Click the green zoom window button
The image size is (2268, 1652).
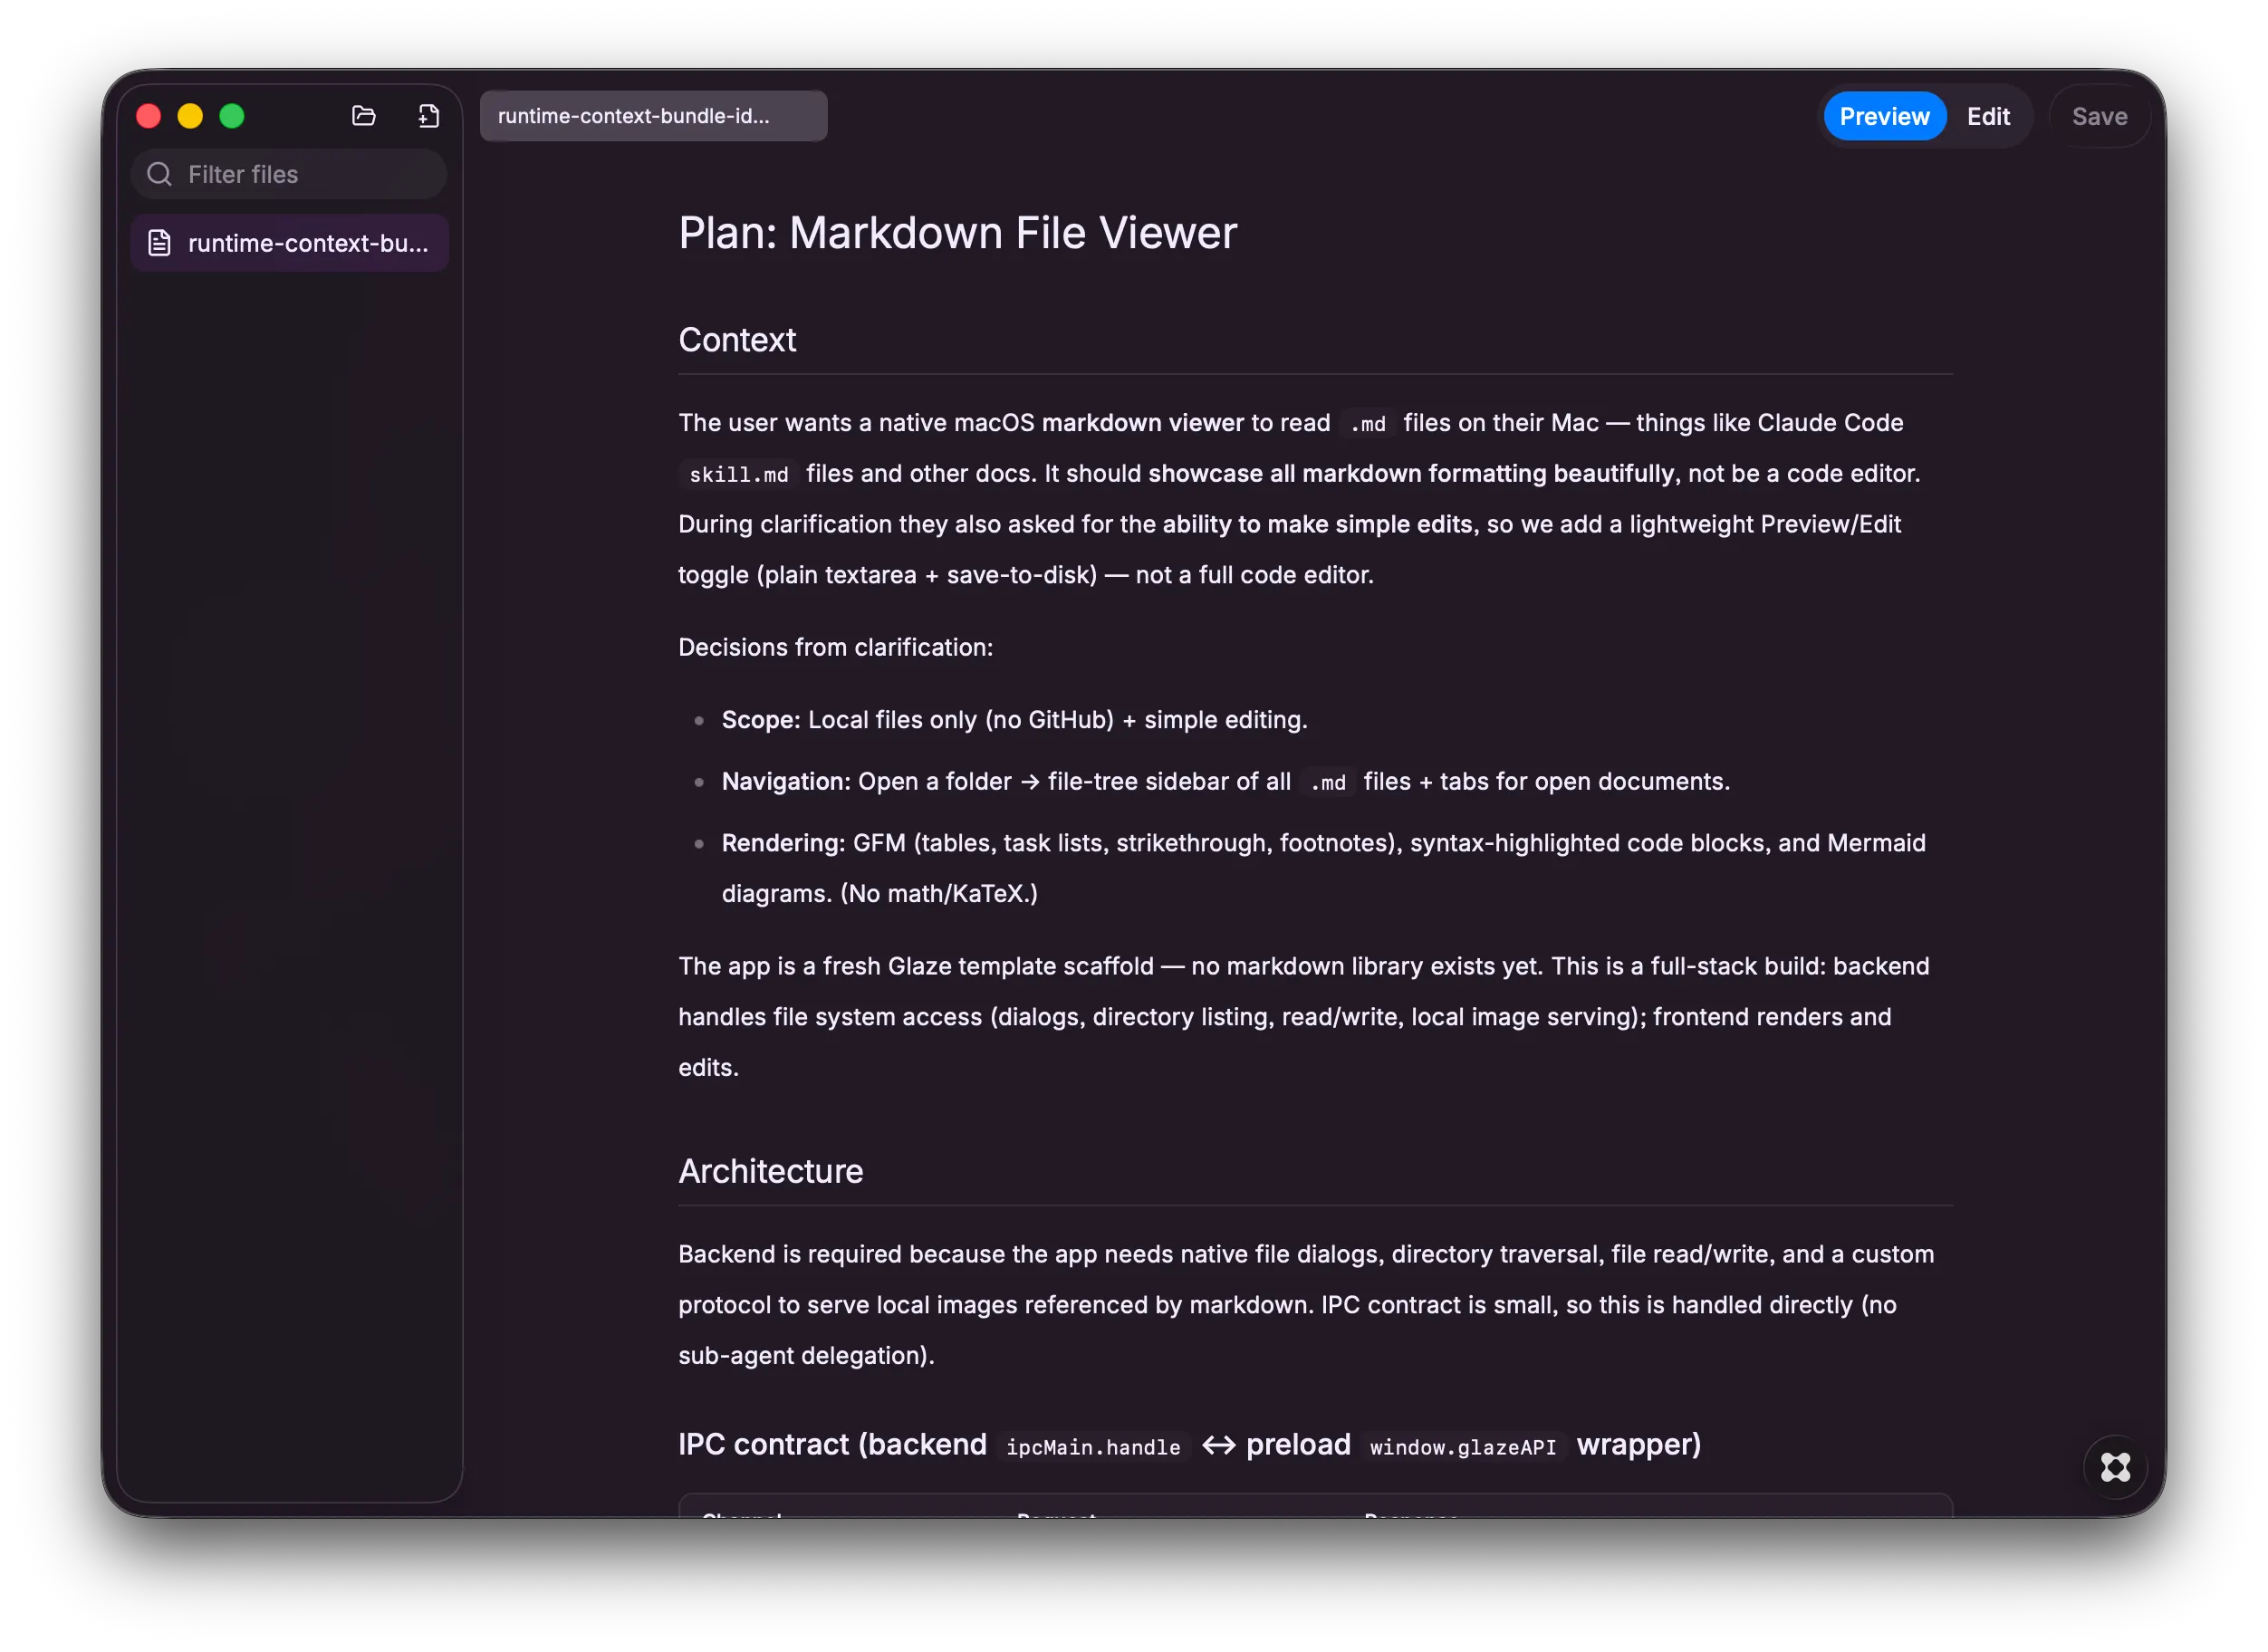[x=232, y=116]
